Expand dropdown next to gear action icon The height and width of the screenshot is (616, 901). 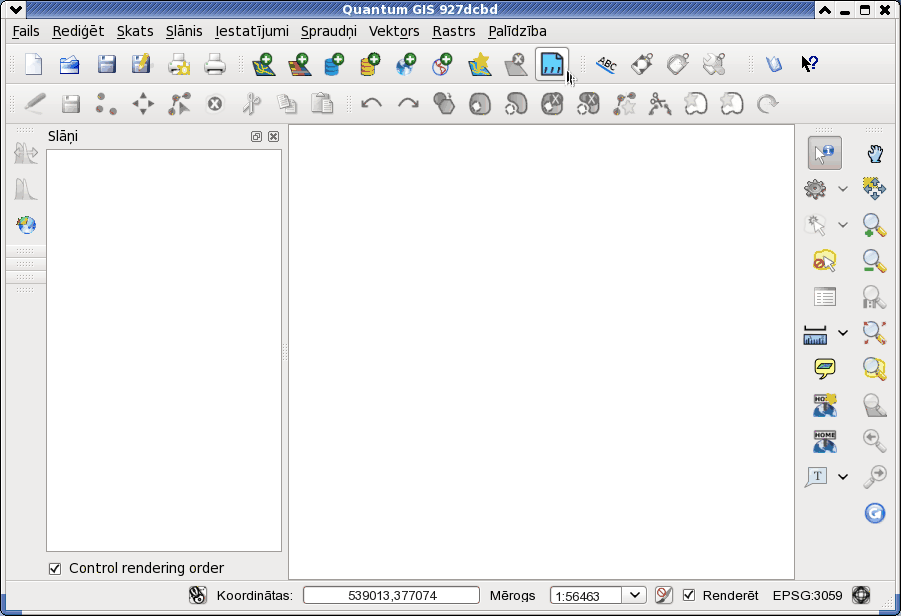[x=842, y=188]
